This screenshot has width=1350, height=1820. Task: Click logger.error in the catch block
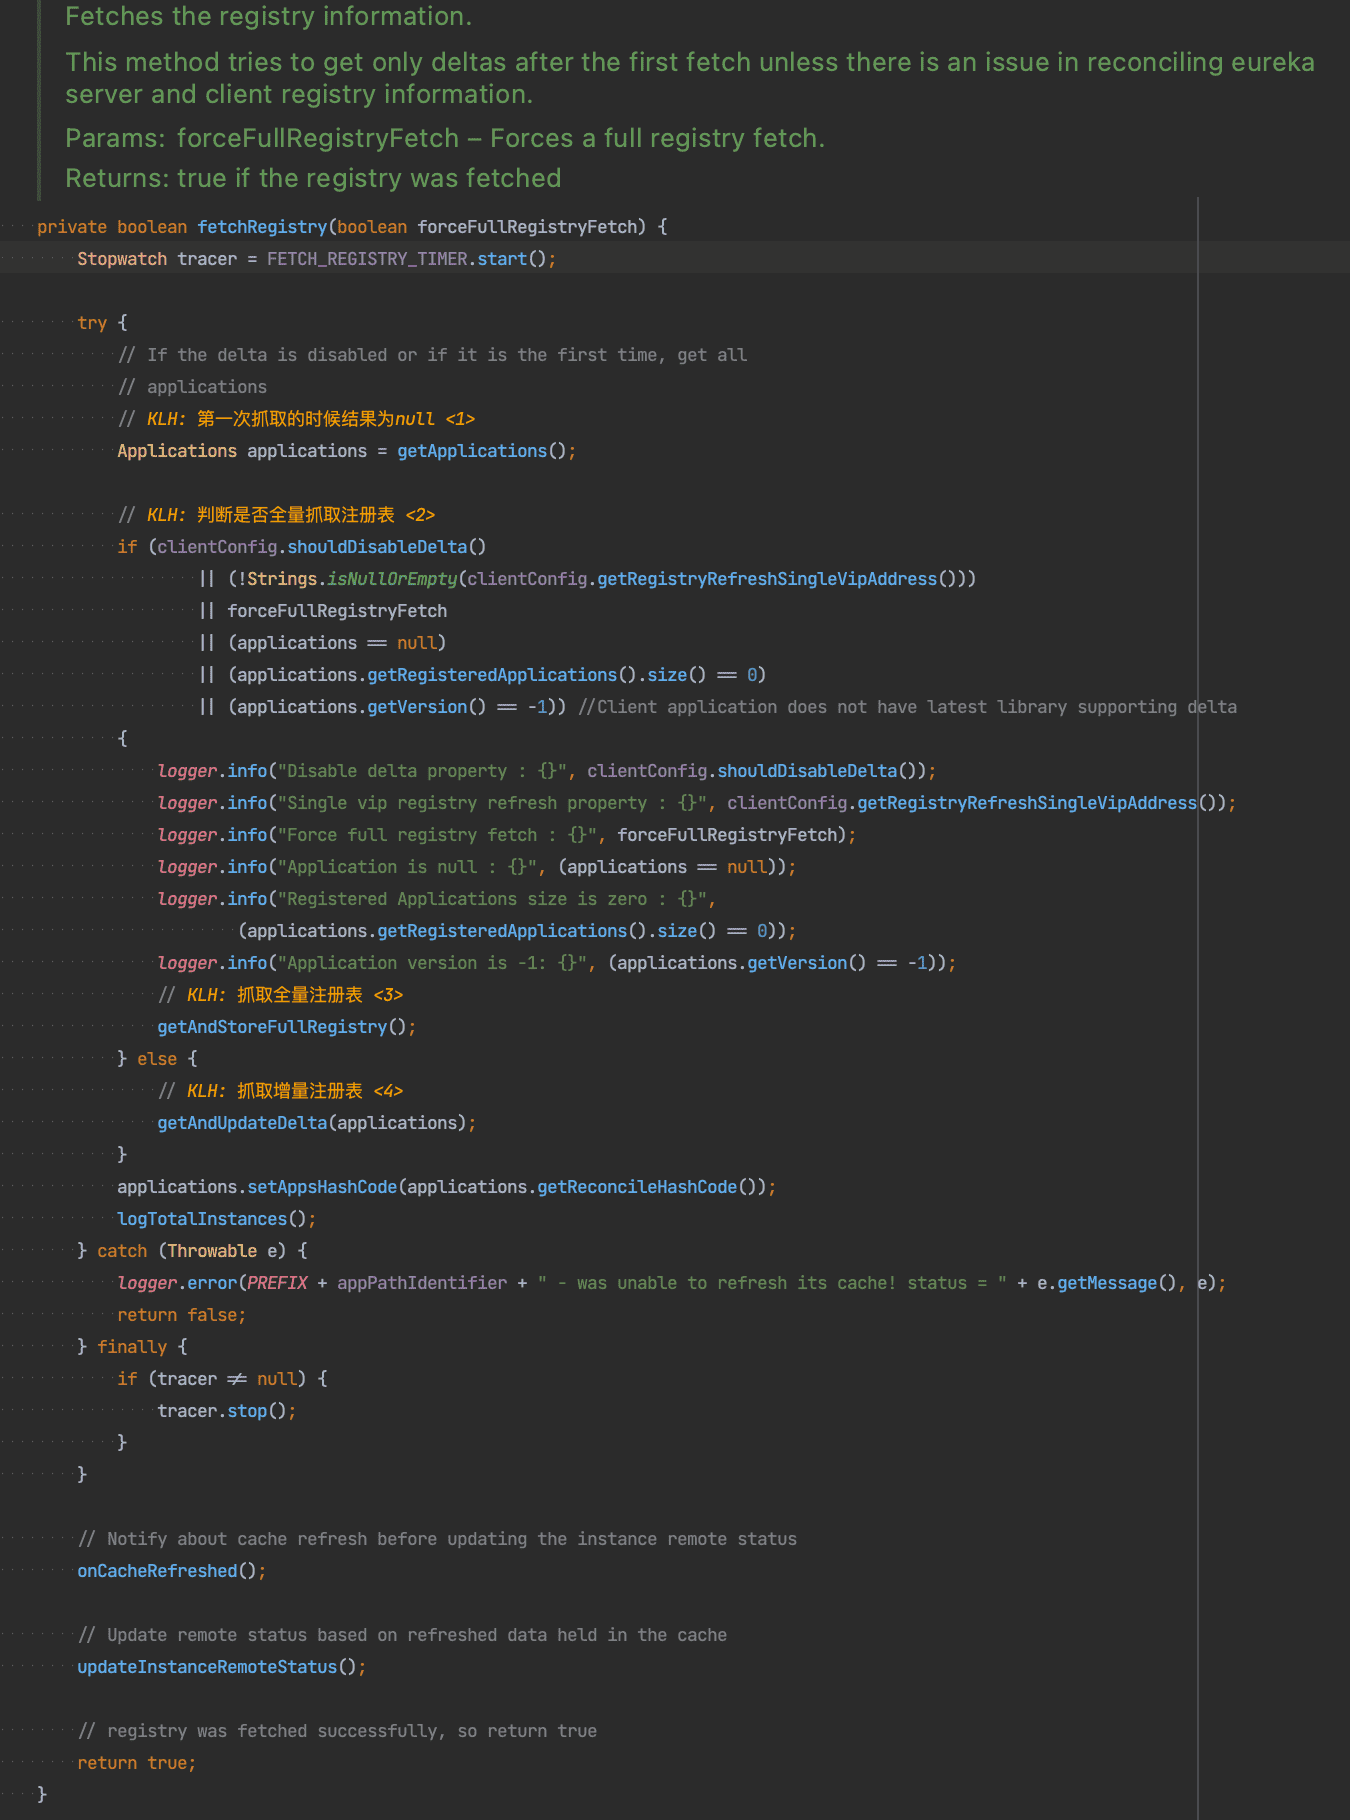point(177,1283)
